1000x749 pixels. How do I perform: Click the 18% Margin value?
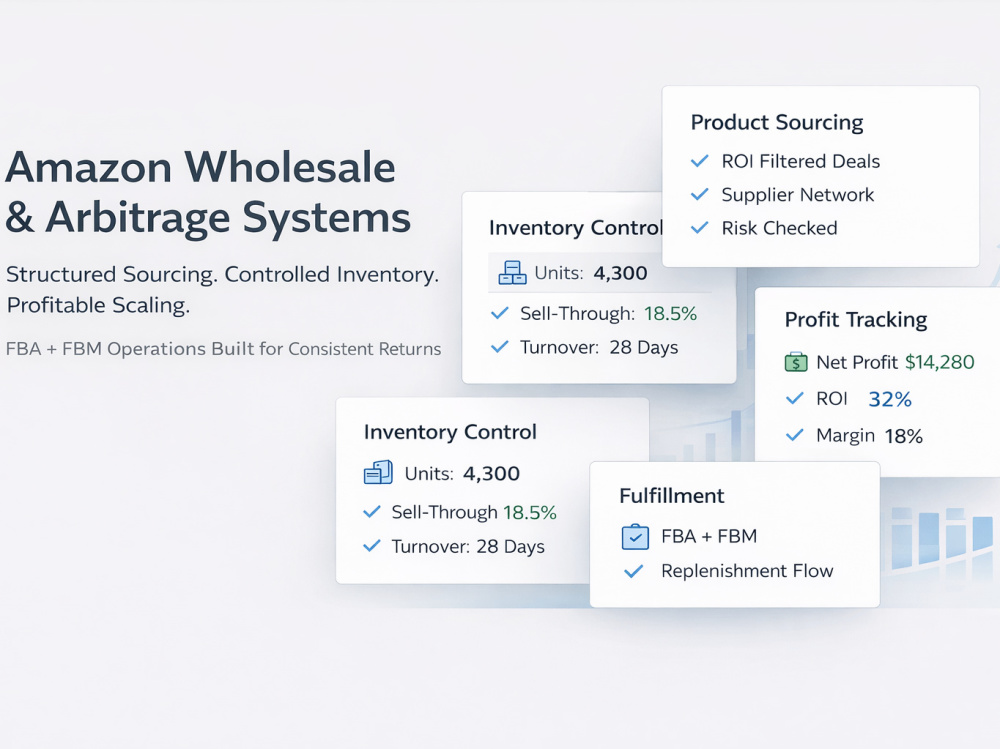[904, 436]
